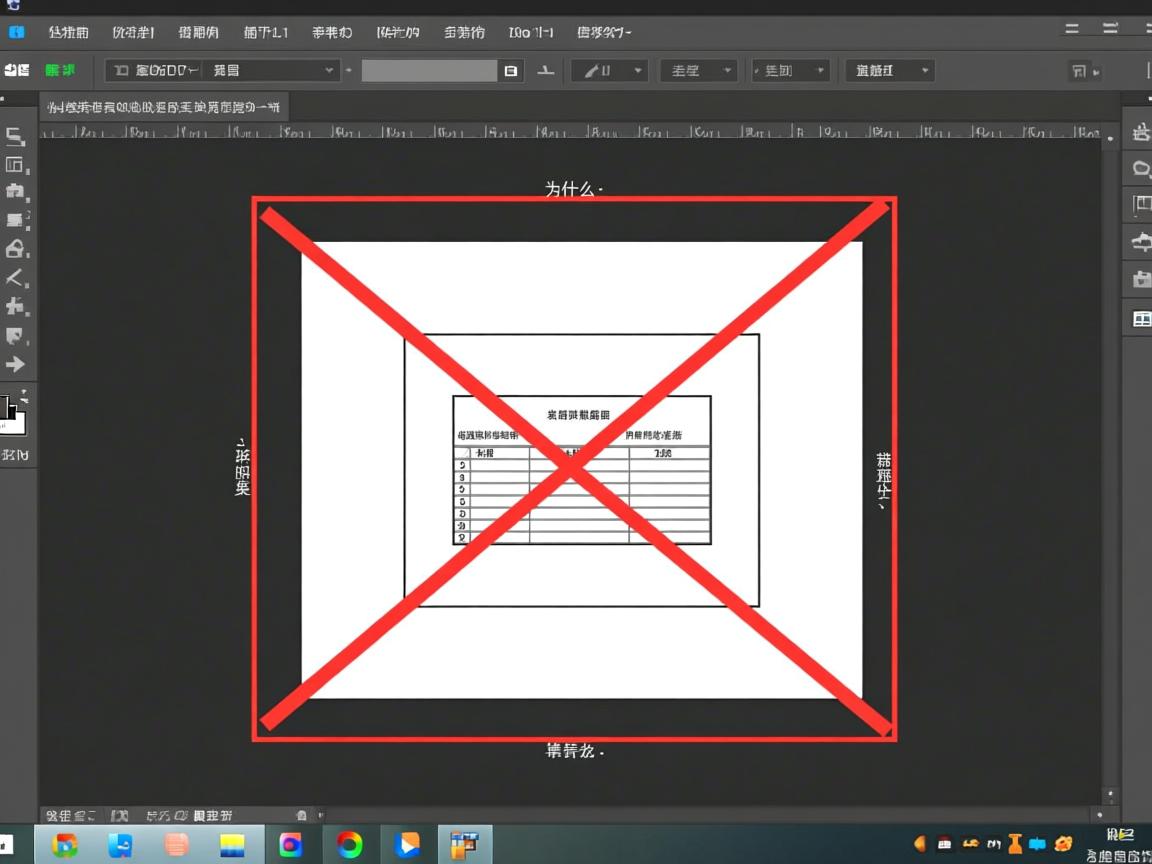
Task: Click the topmost icon in right panel strip
Action: 1141,132
